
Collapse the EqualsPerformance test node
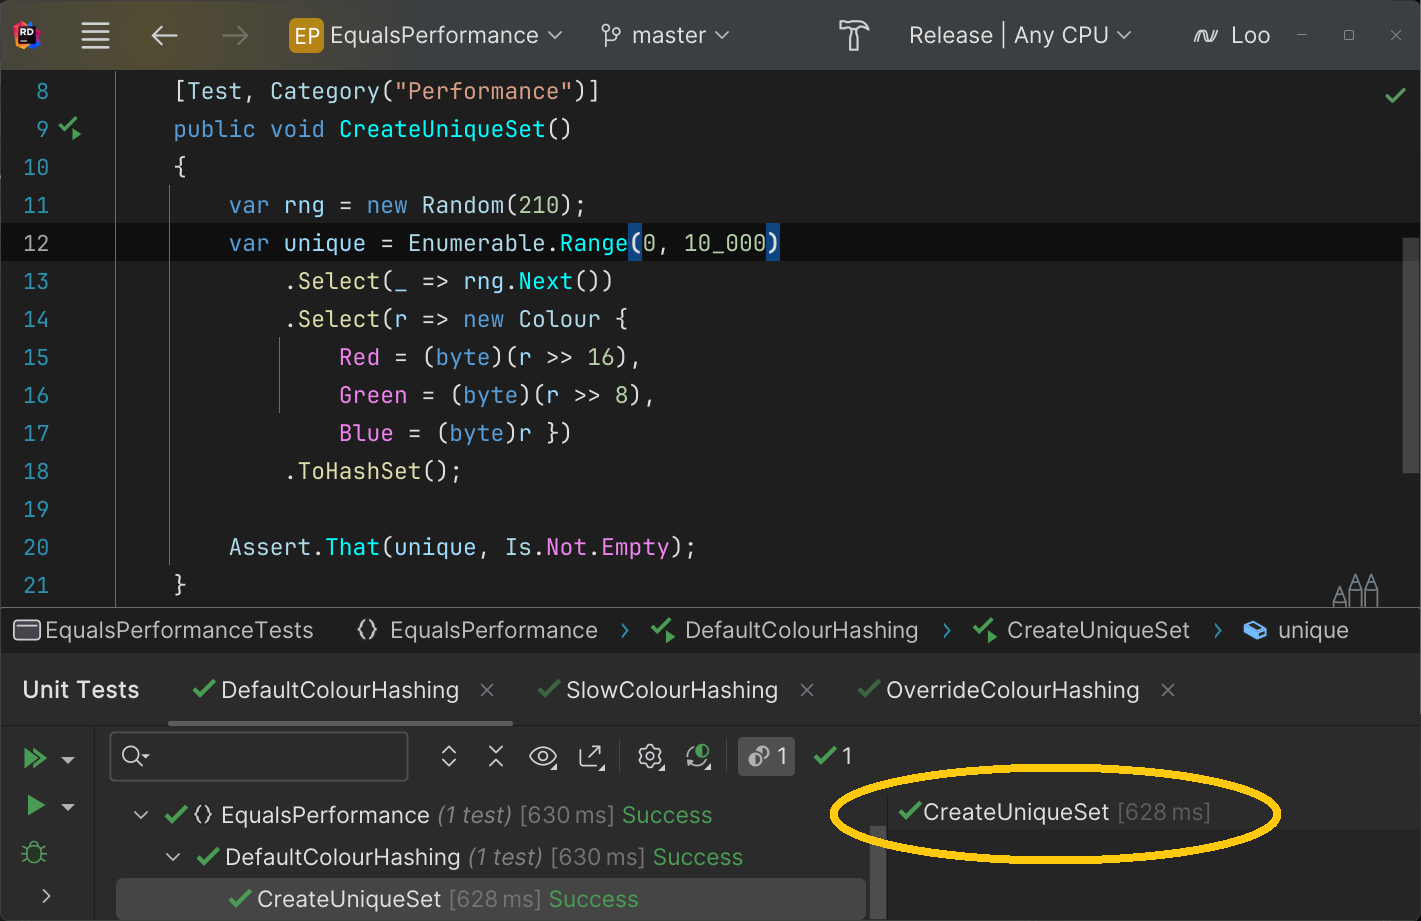(x=141, y=815)
